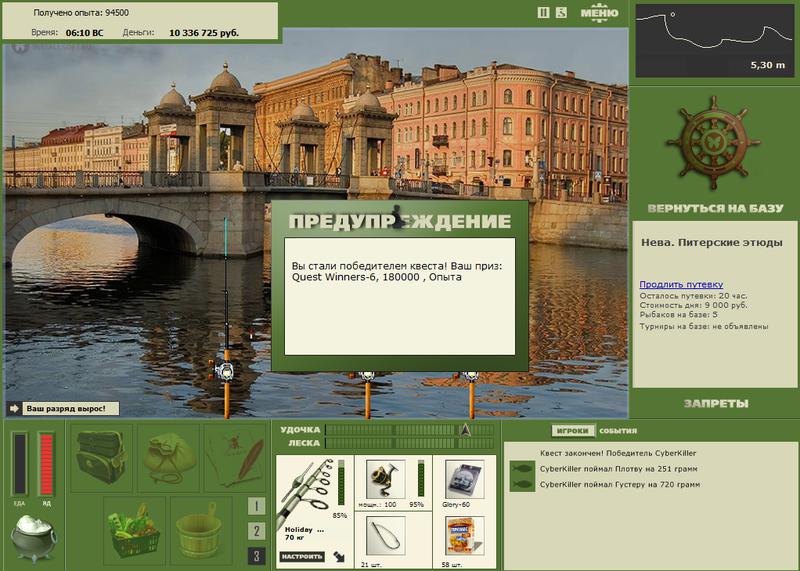Select the Holiday fishing rod thumbnail
Viewport: 800px width, 571px height.
tap(305, 491)
